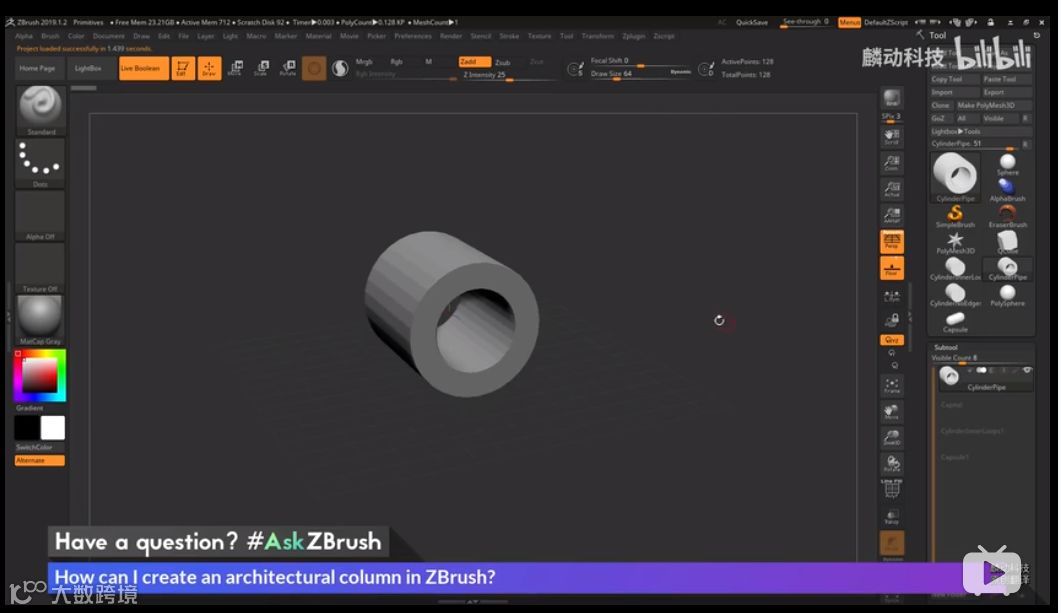1061x613 pixels.
Task: Toggle Zadd mode
Action: [474, 62]
